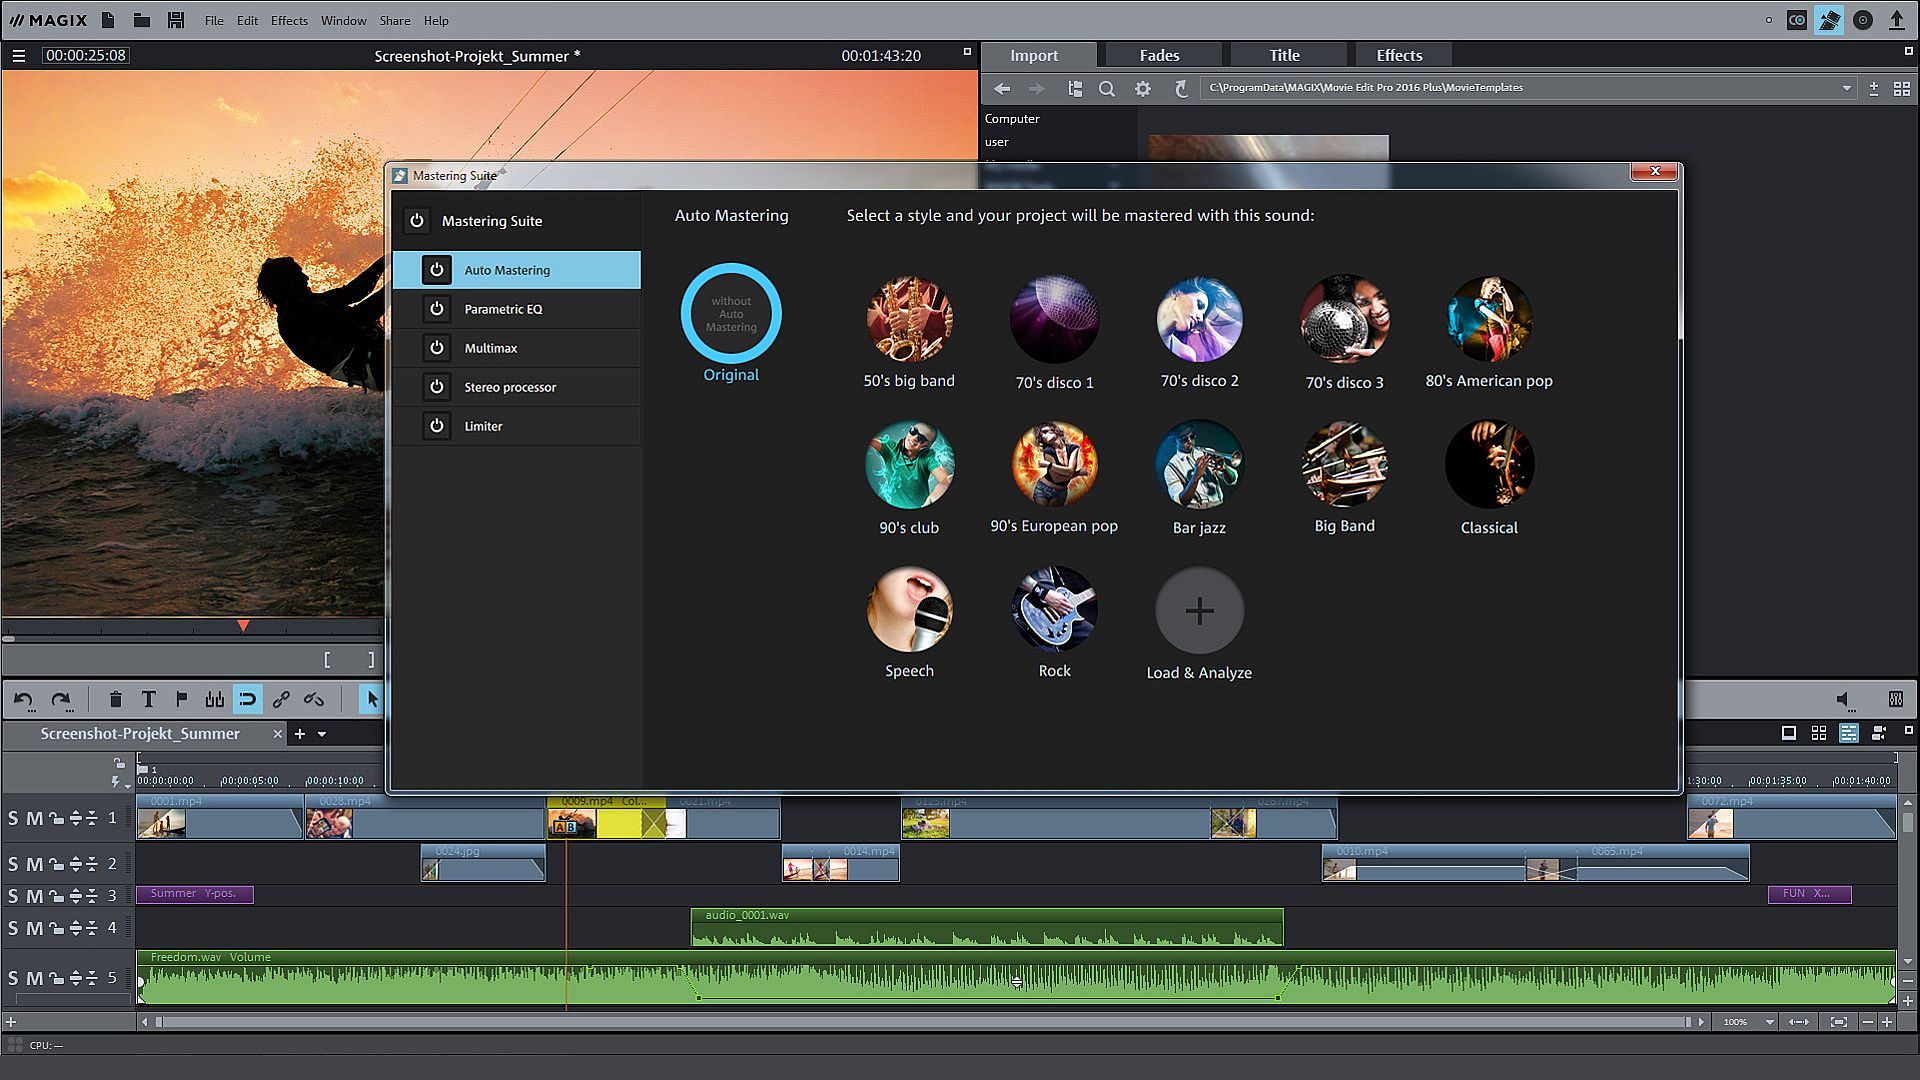
Task: Click the delete trash icon in toolbar
Action: click(x=115, y=700)
